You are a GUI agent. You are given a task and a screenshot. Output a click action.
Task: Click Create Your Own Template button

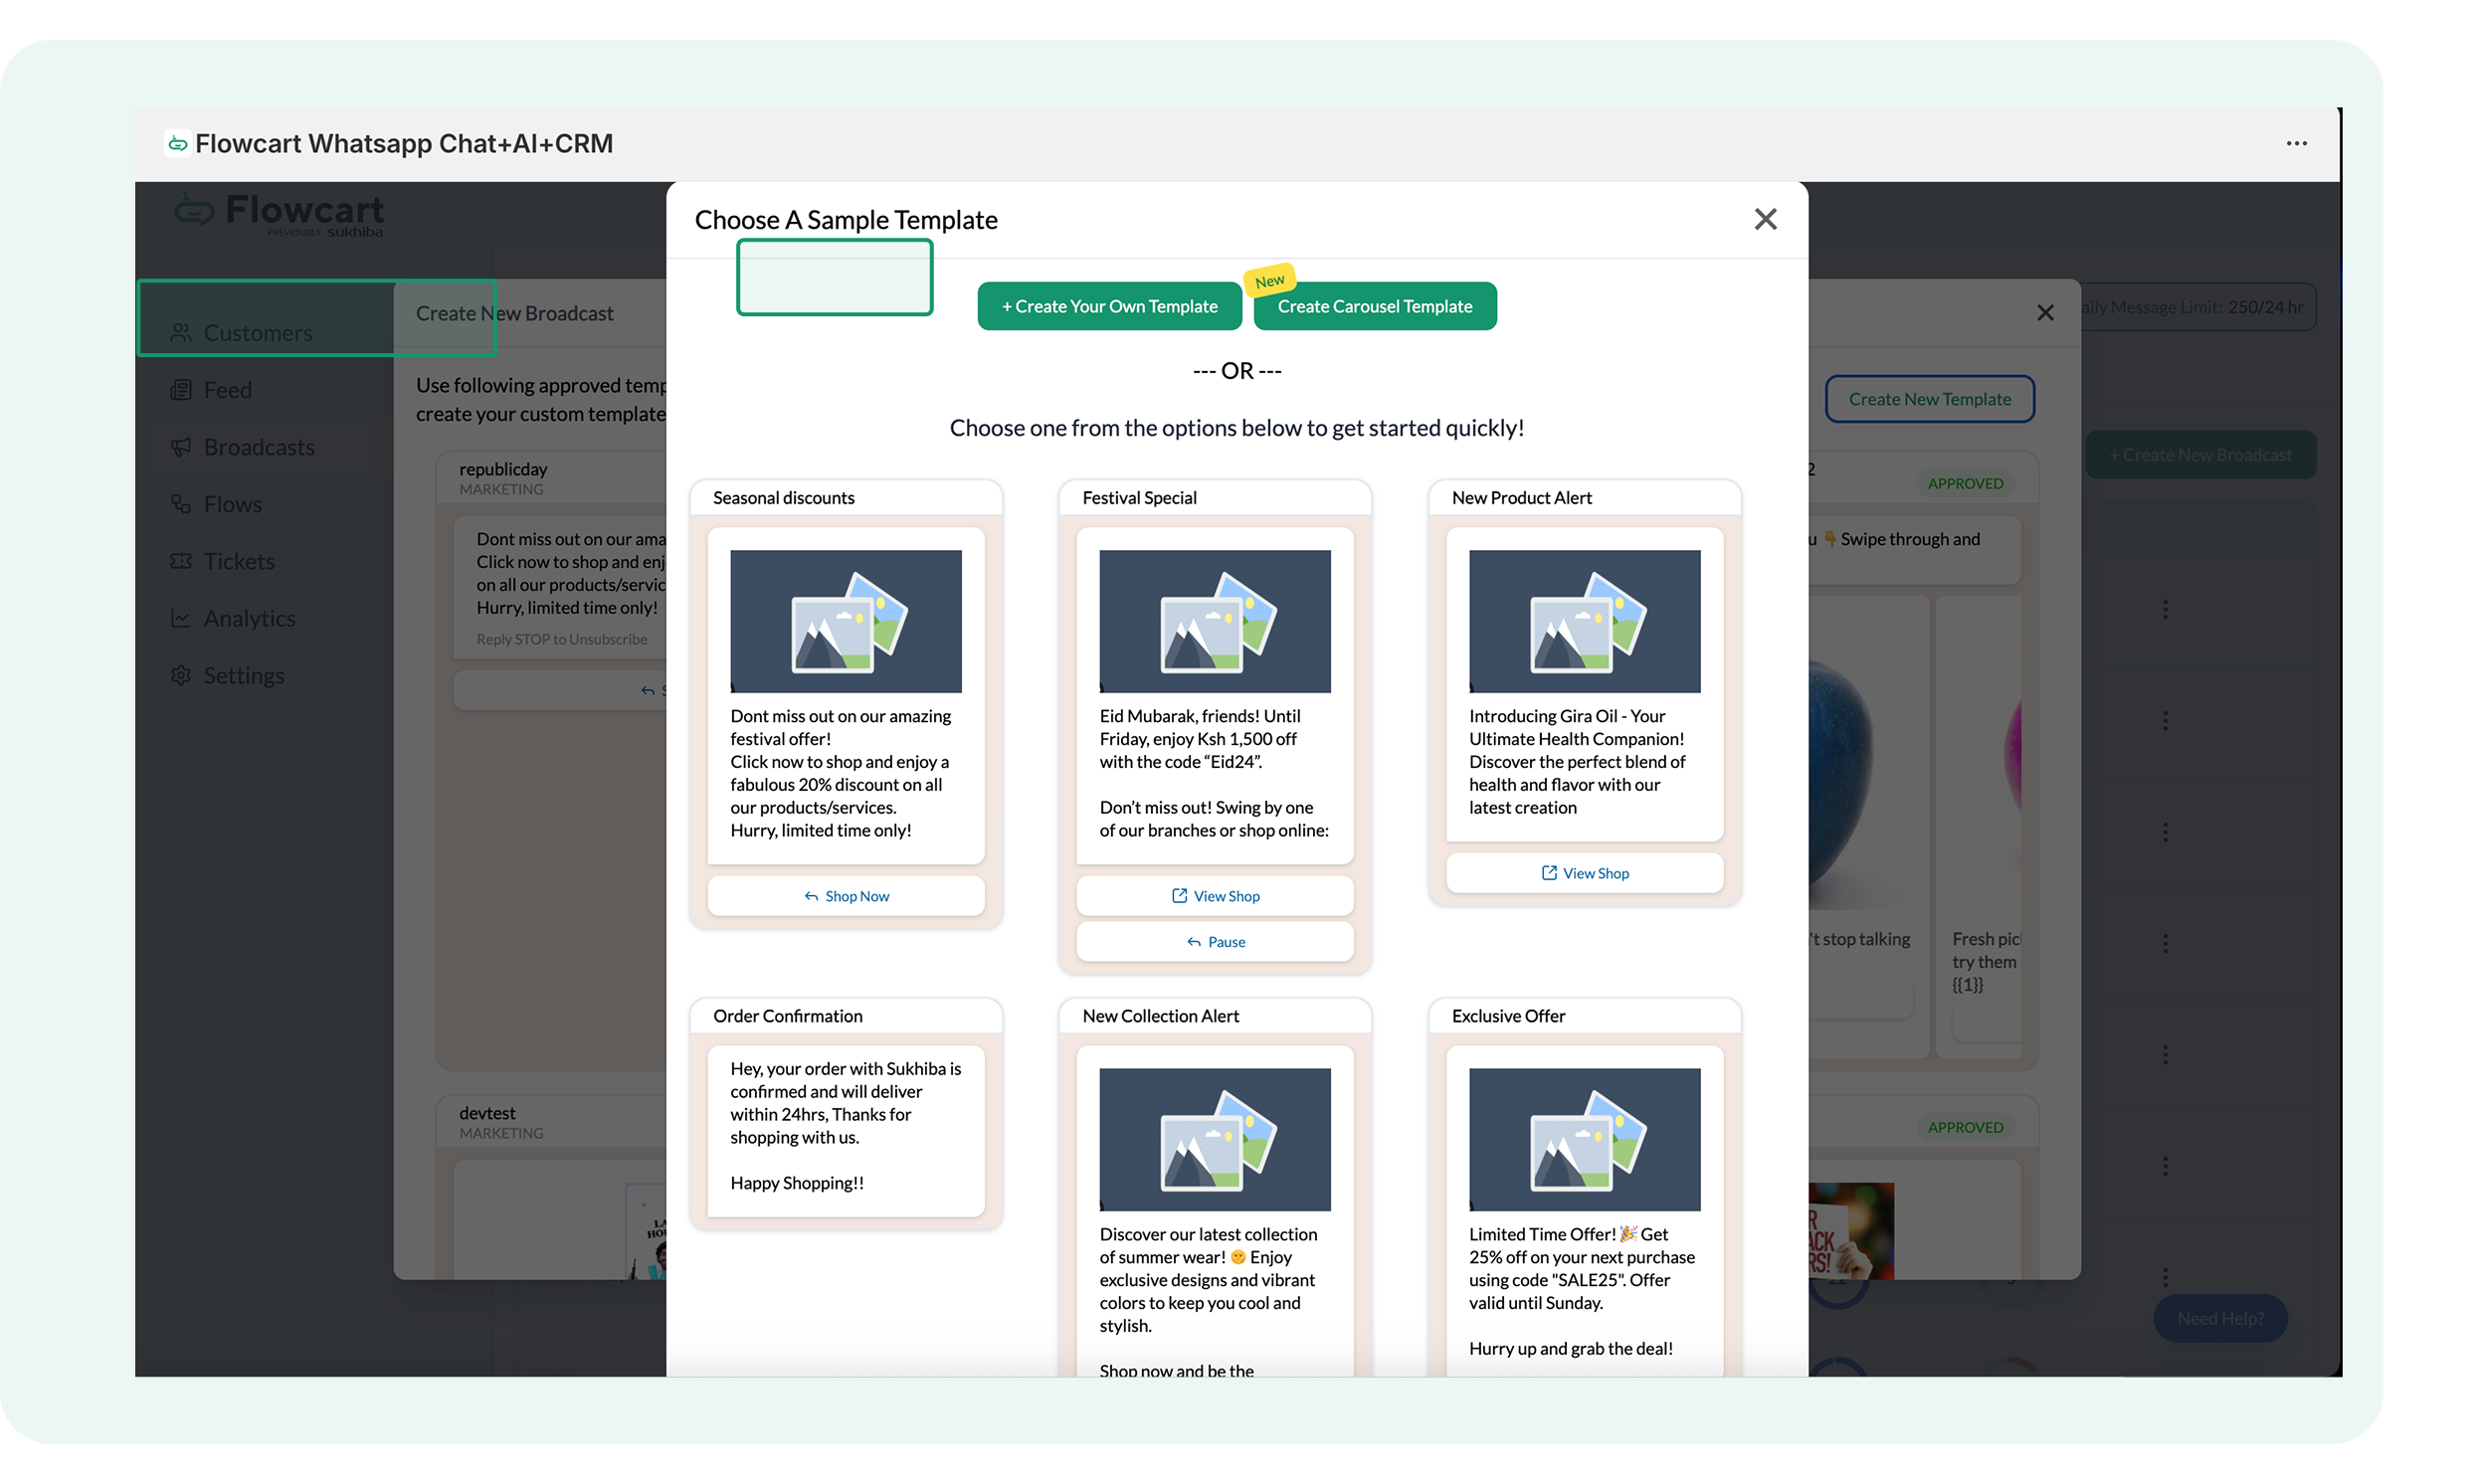click(x=1109, y=306)
